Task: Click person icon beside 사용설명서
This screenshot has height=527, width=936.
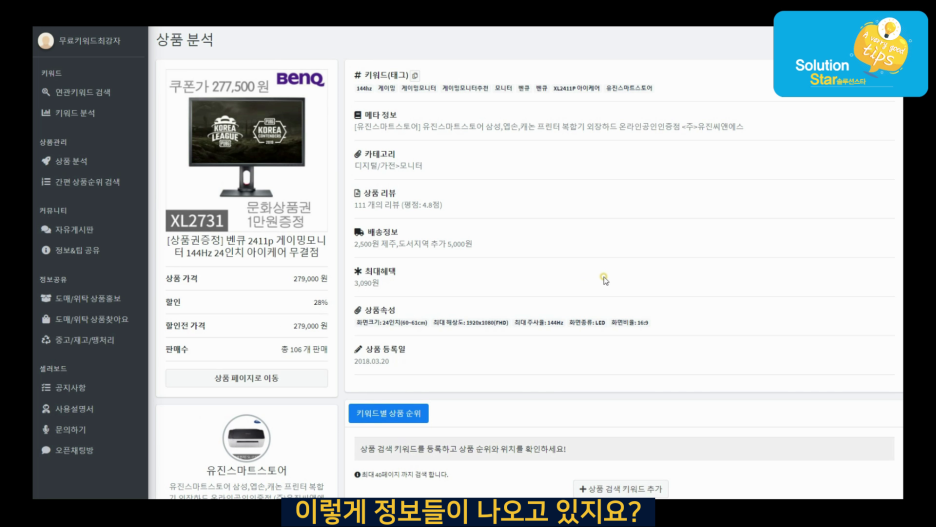Action: click(x=46, y=408)
